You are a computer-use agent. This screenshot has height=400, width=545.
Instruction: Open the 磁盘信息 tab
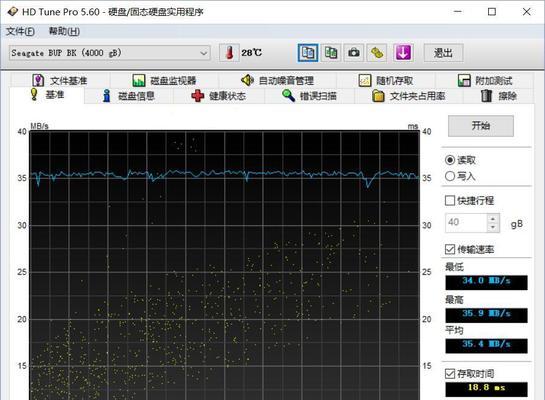point(129,96)
